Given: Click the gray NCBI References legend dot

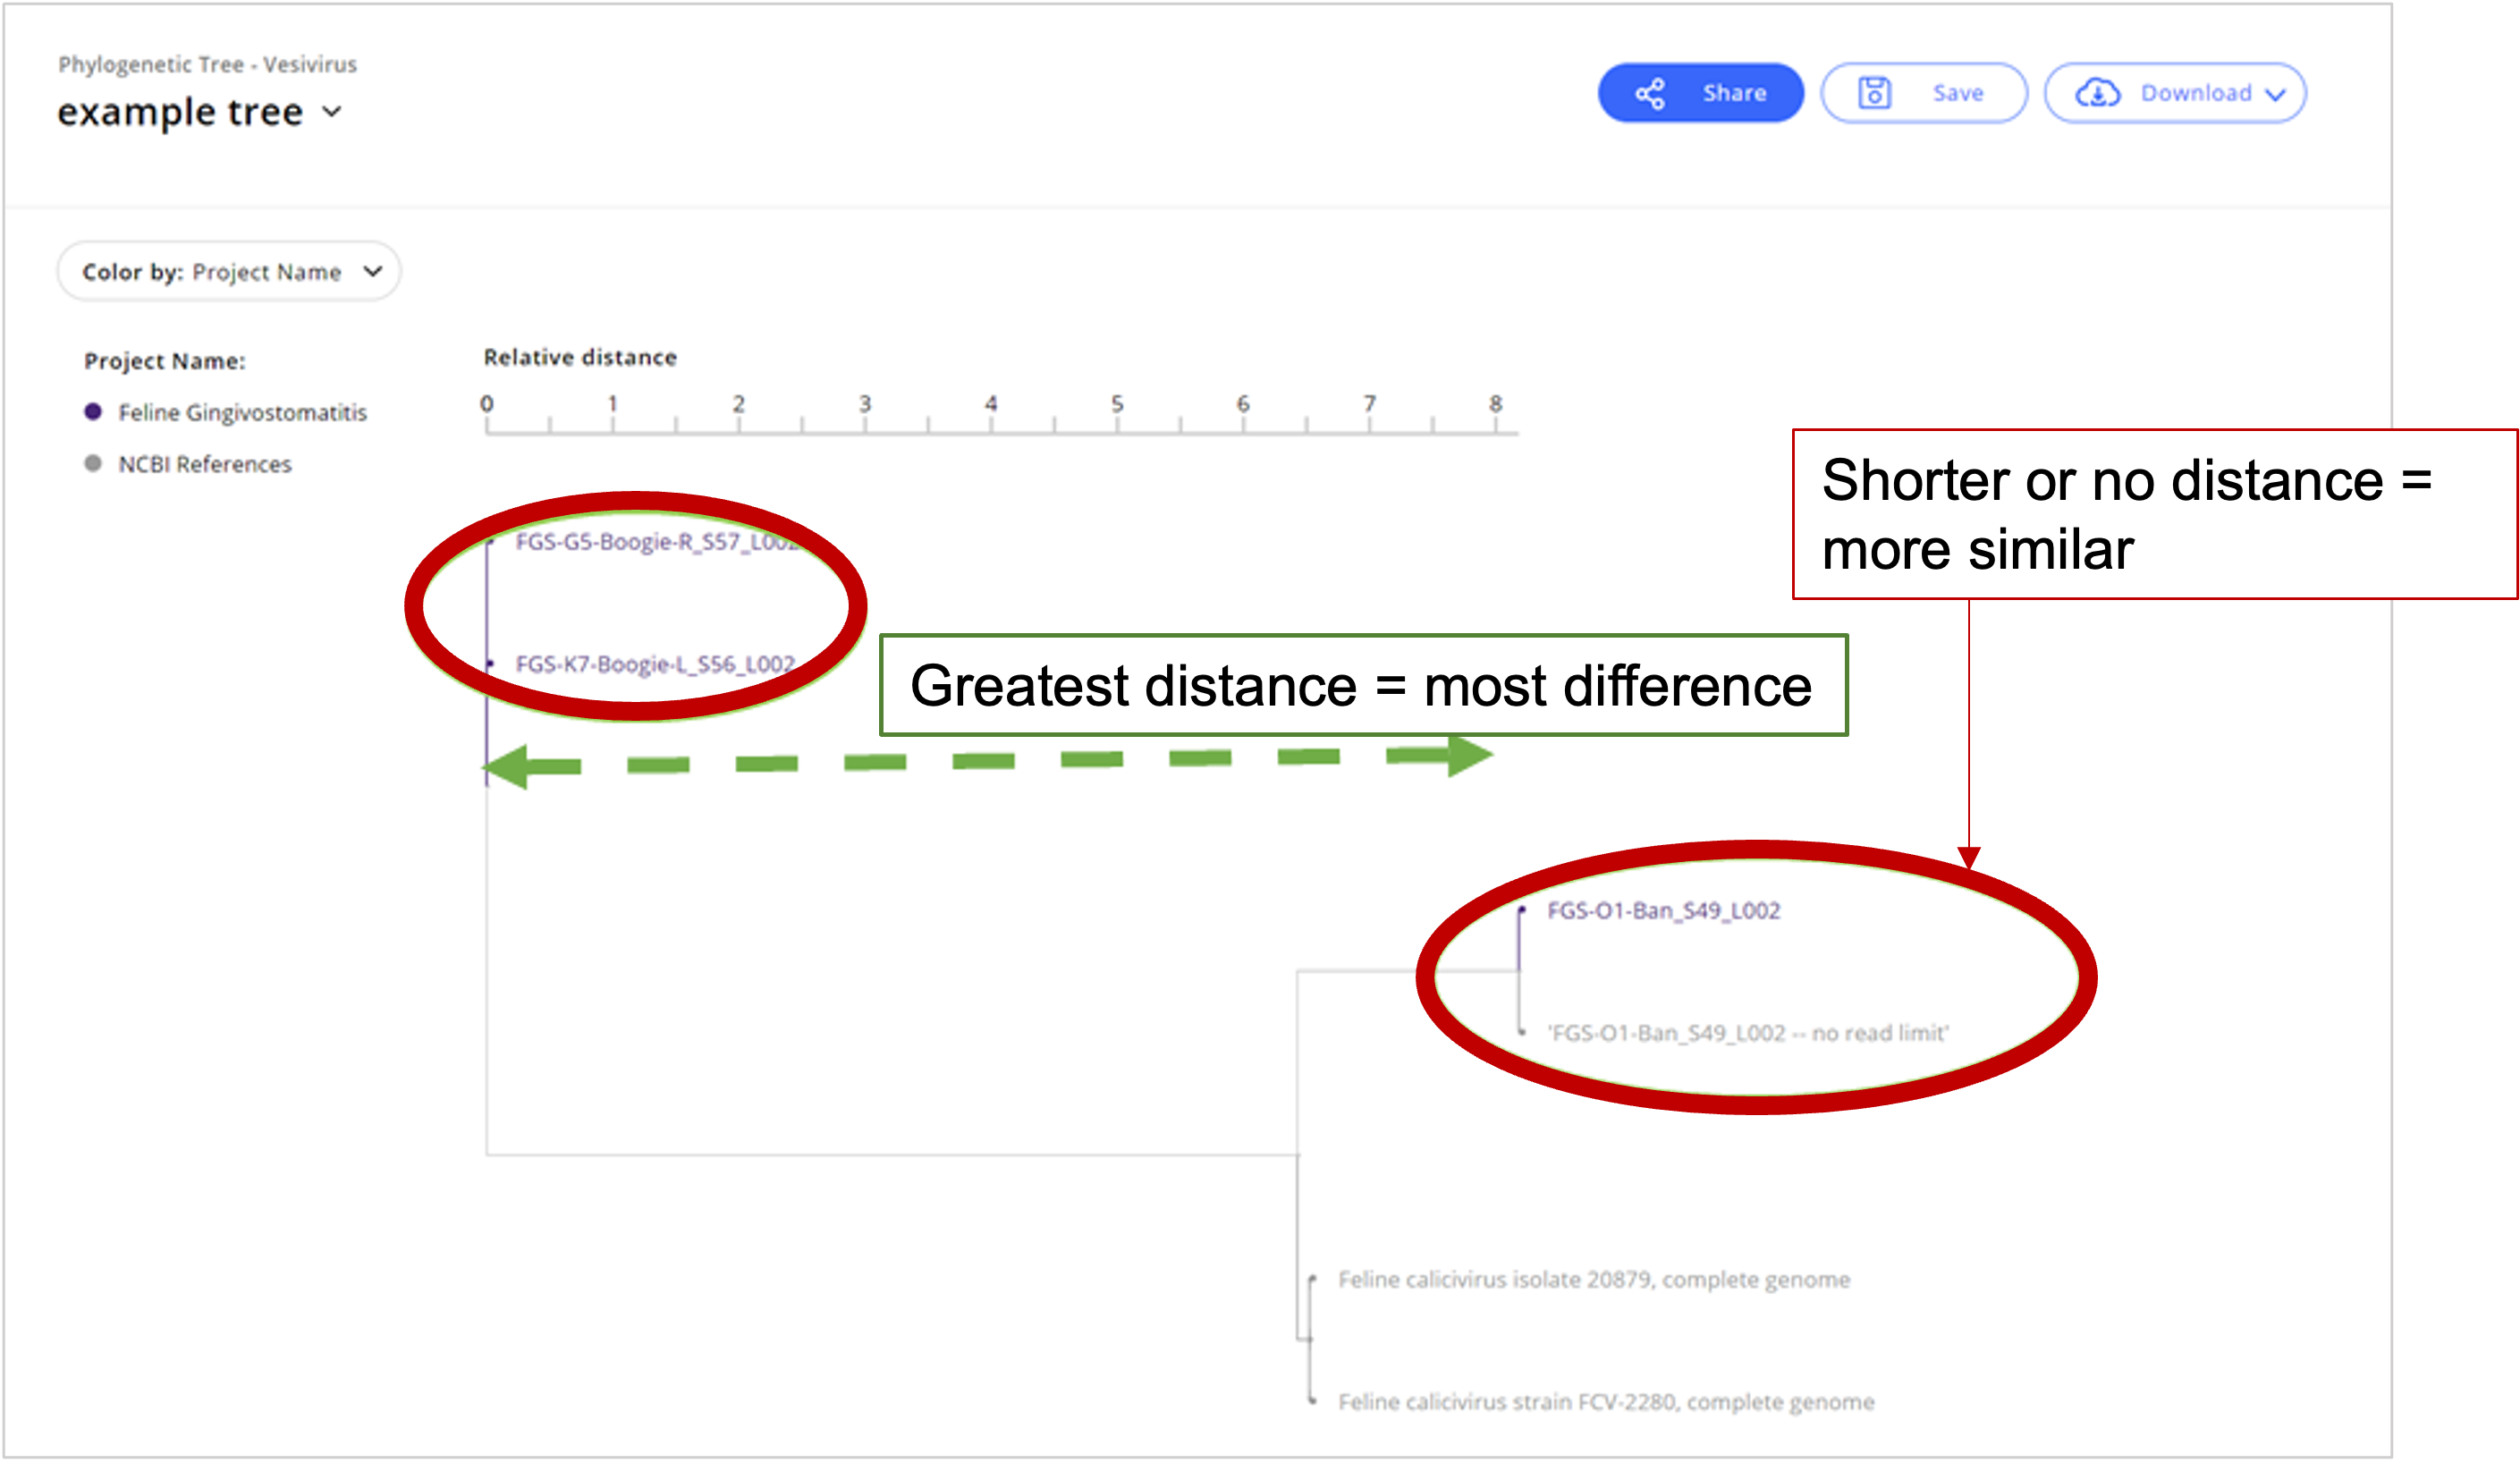Looking at the screenshot, I should pyautogui.click(x=93, y=463).
